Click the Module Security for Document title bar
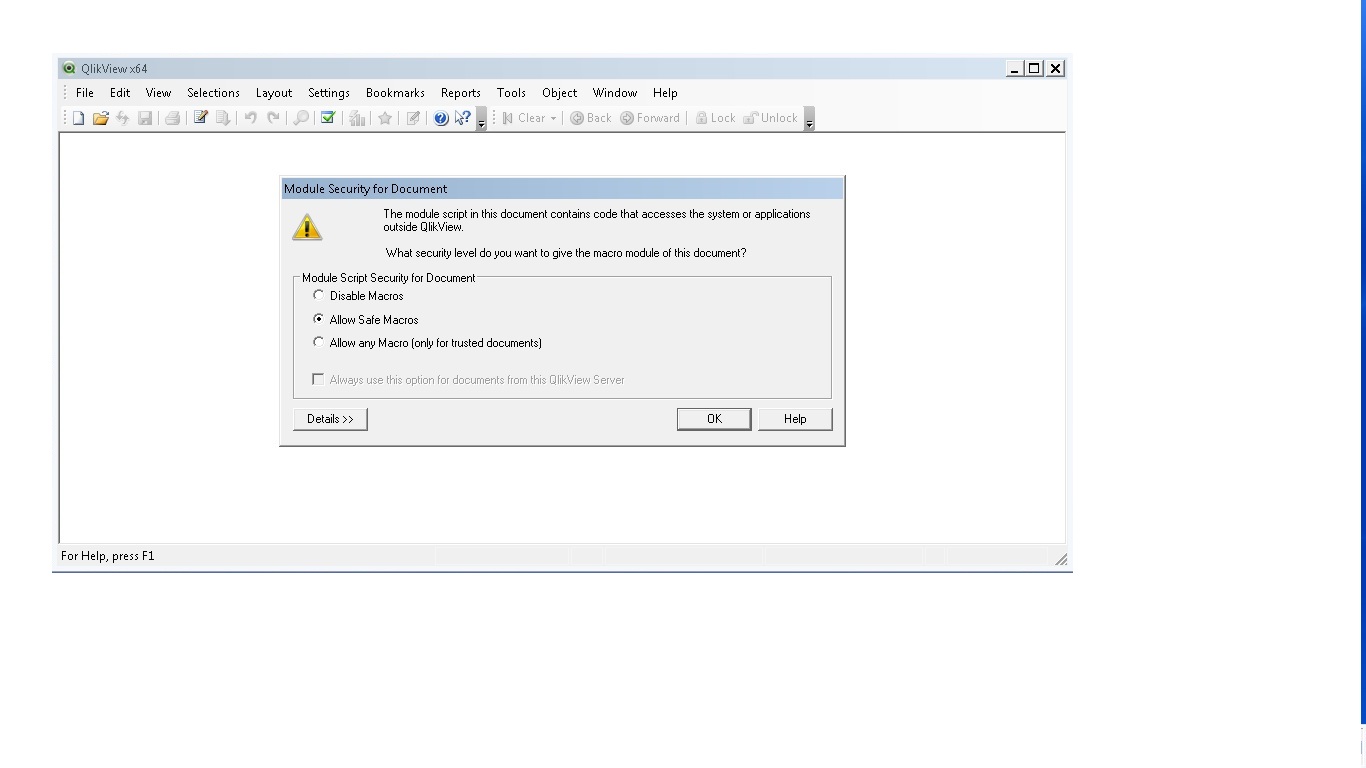 point(562,189)
